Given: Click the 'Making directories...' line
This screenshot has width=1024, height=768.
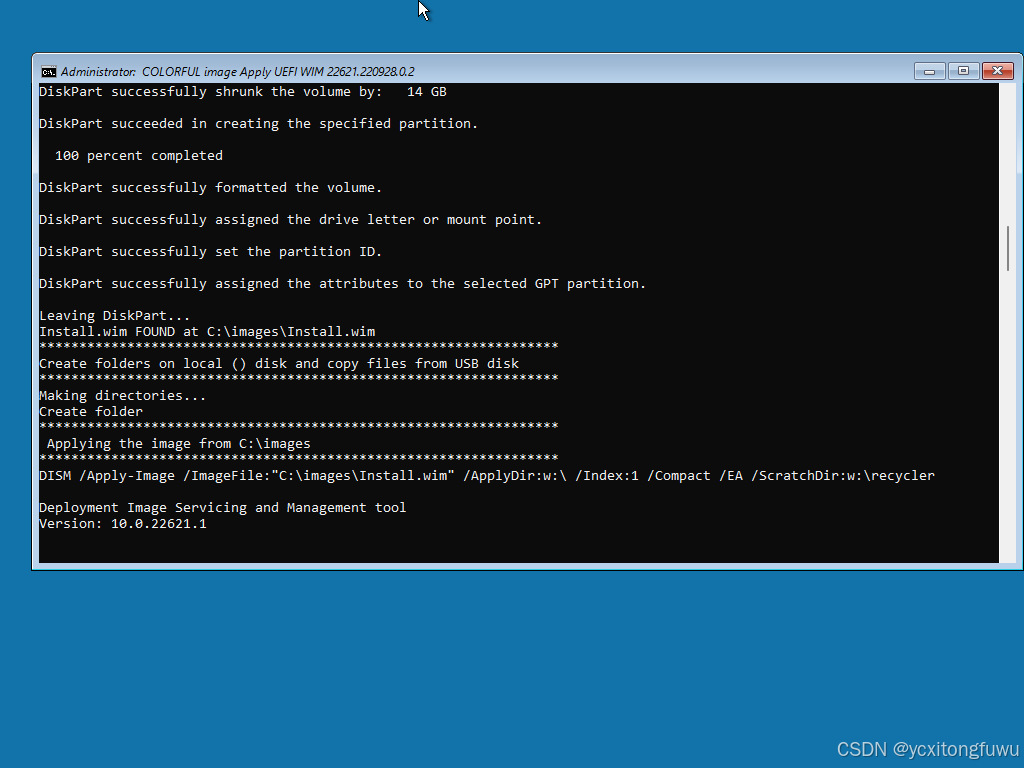Looking at the screenshot, I should tap(123, 396).
